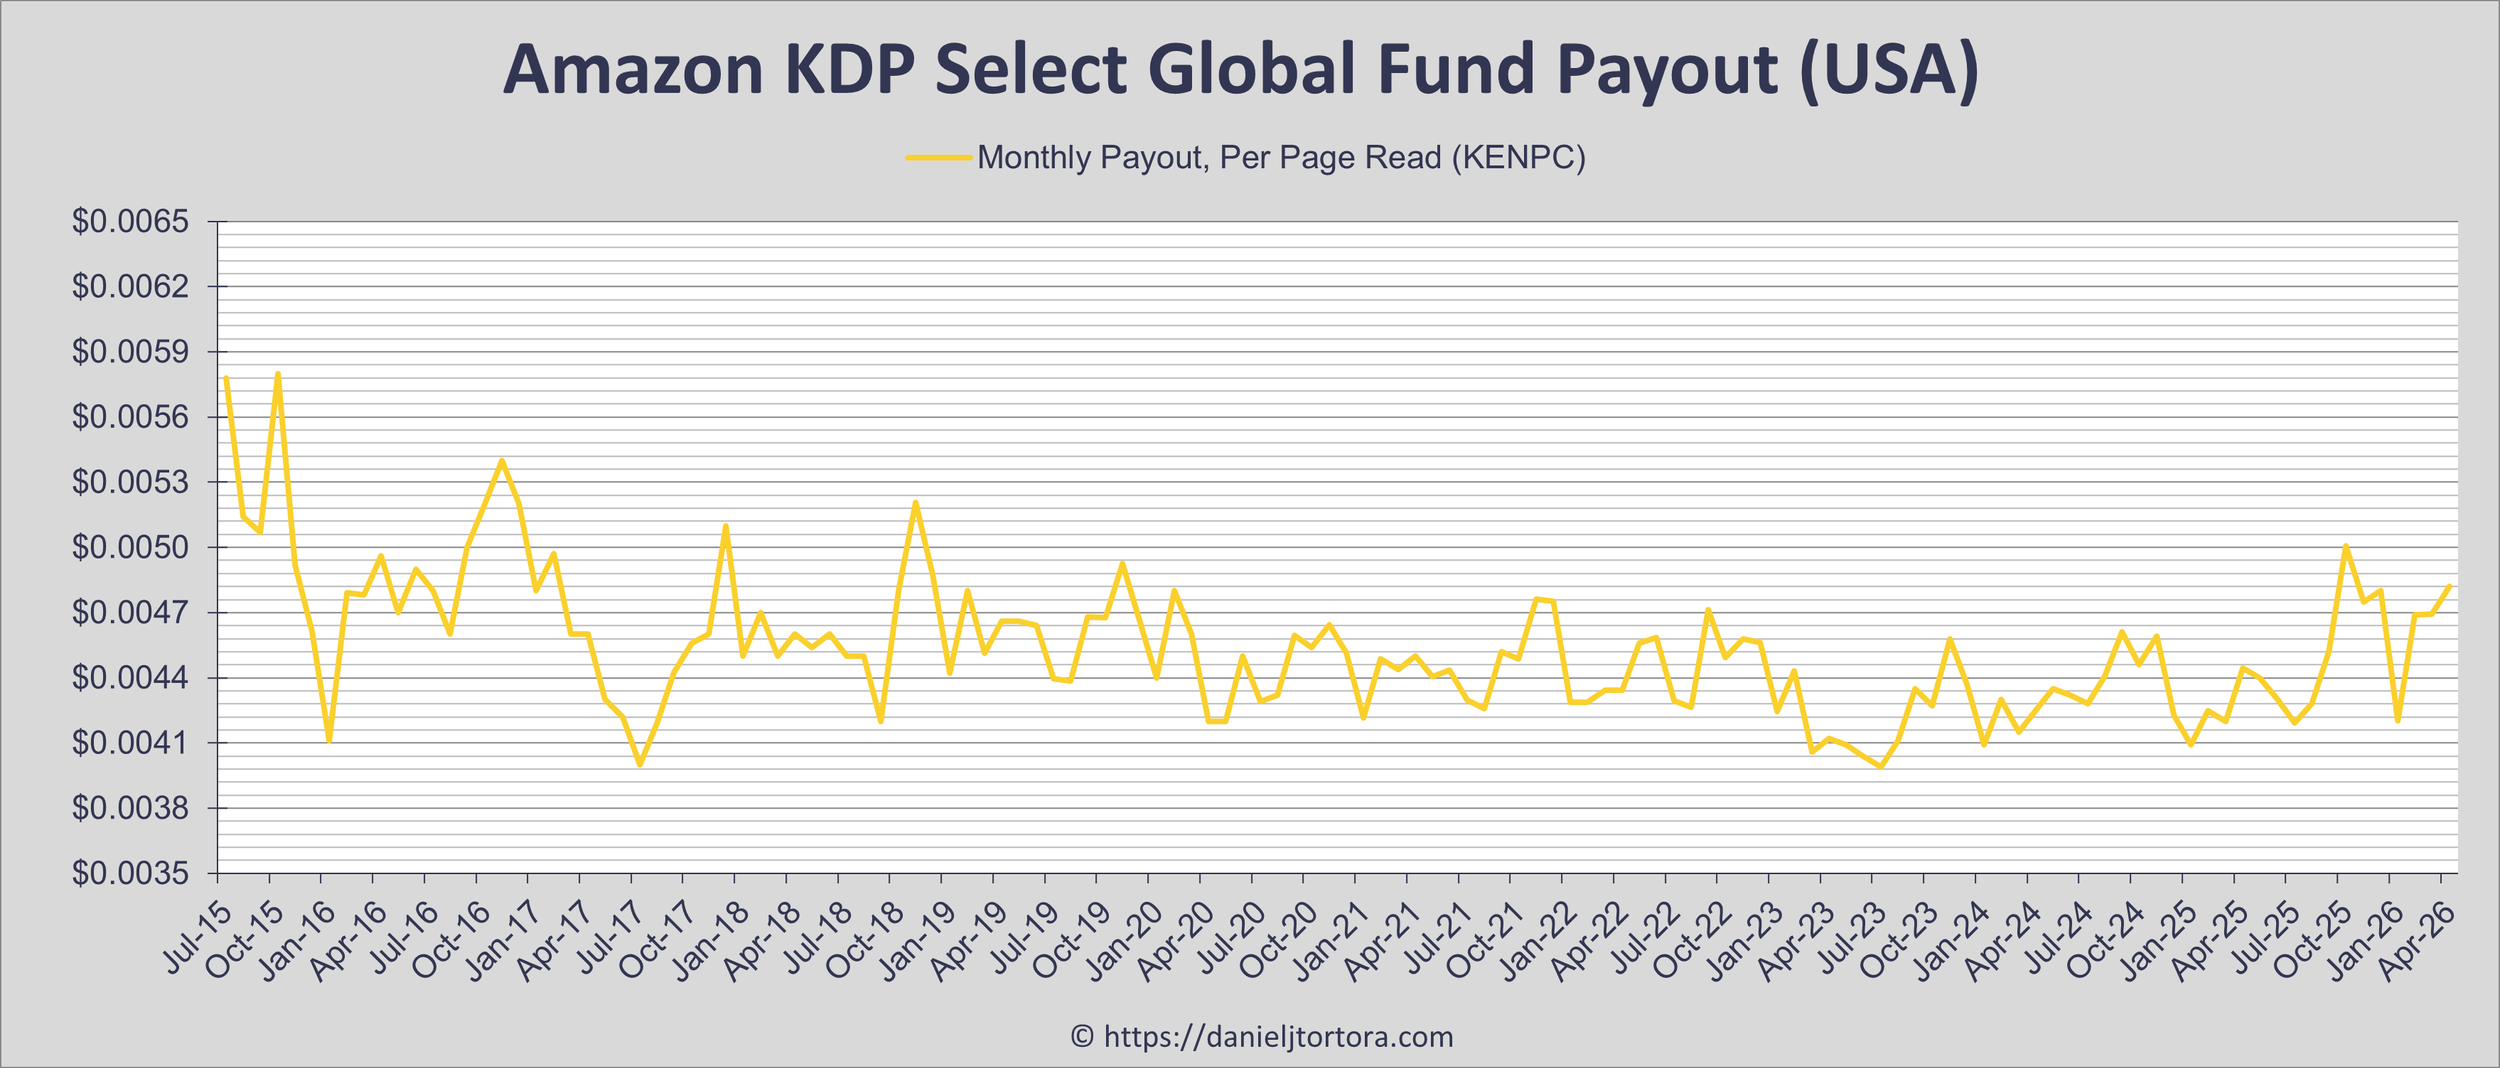Click the y-axis label $0.0041
This screenshot has width=2500, height=1068.
pyautogui.click(x=130, y=743)
